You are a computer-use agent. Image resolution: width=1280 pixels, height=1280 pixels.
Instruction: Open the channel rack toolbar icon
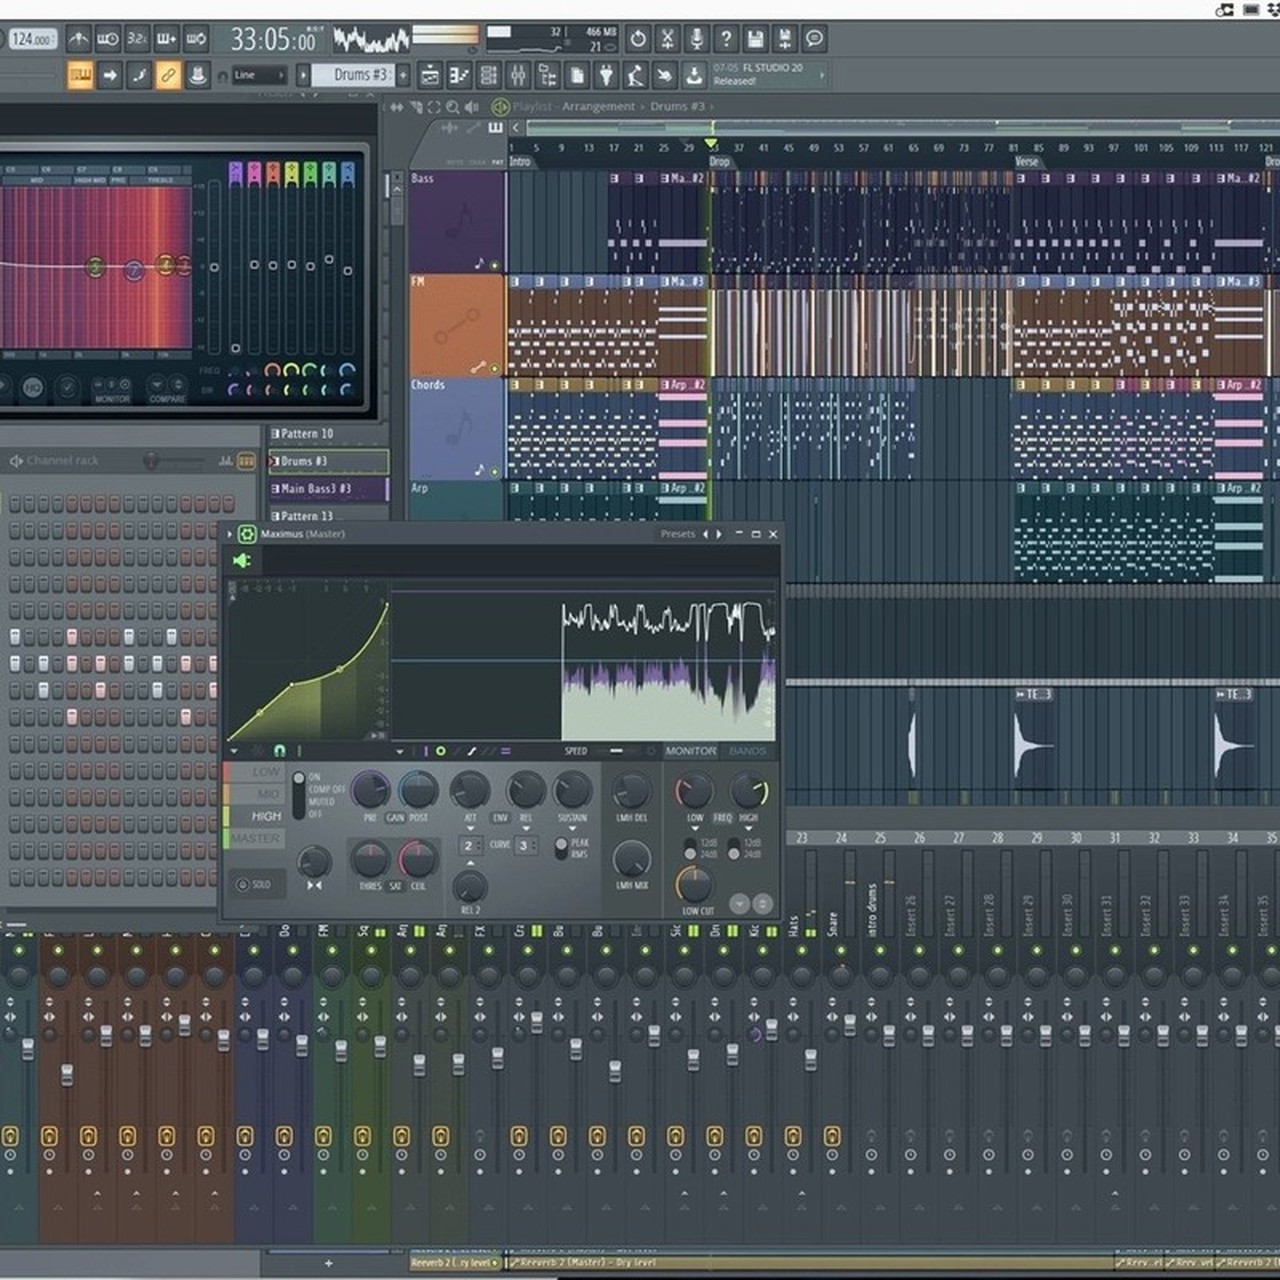489,75
